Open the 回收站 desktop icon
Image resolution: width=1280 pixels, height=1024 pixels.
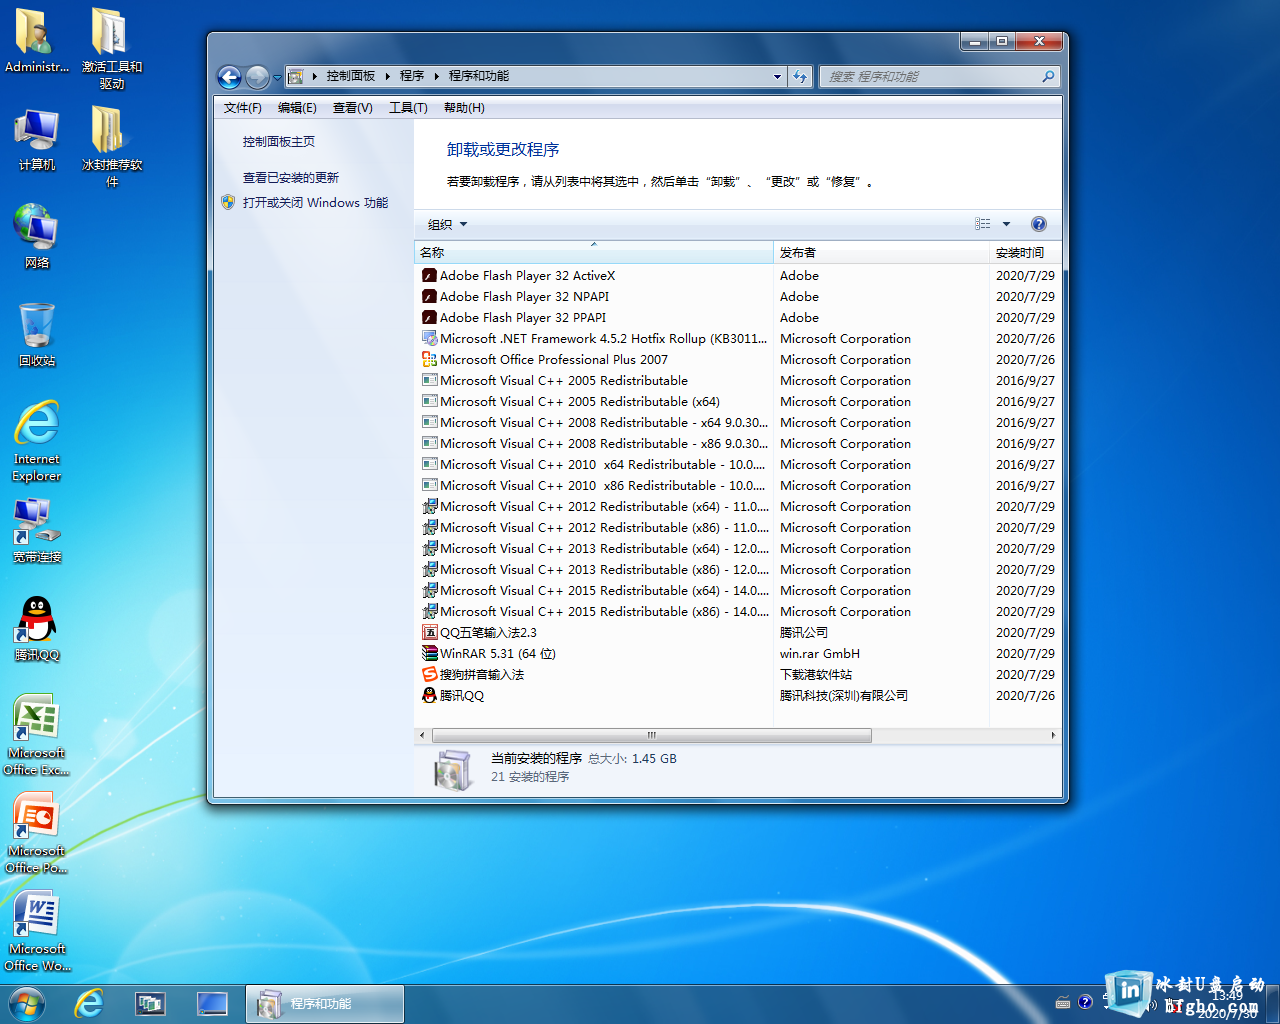click(x=37, y=335)
